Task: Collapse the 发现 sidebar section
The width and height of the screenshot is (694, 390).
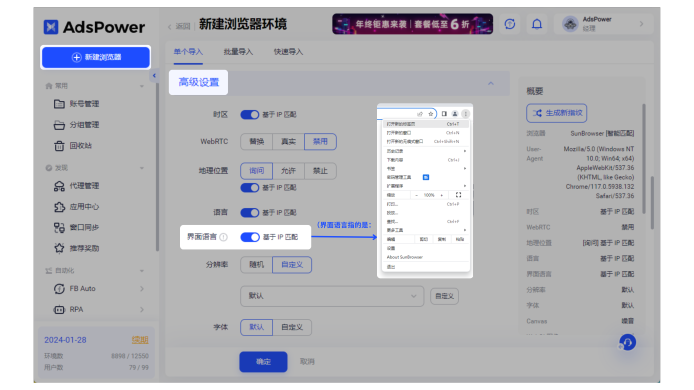Action: [x=142, y=168]
